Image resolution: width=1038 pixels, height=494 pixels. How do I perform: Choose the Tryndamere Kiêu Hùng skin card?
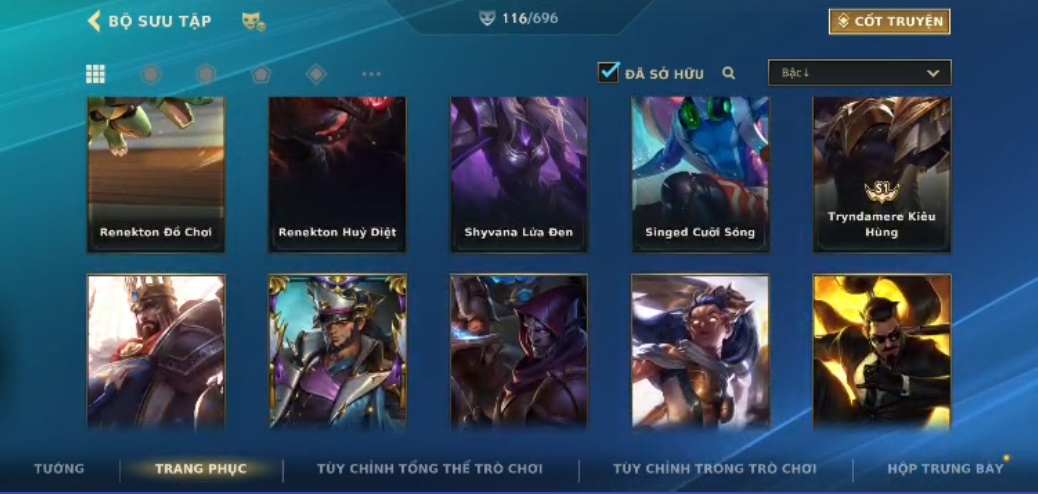882,175
